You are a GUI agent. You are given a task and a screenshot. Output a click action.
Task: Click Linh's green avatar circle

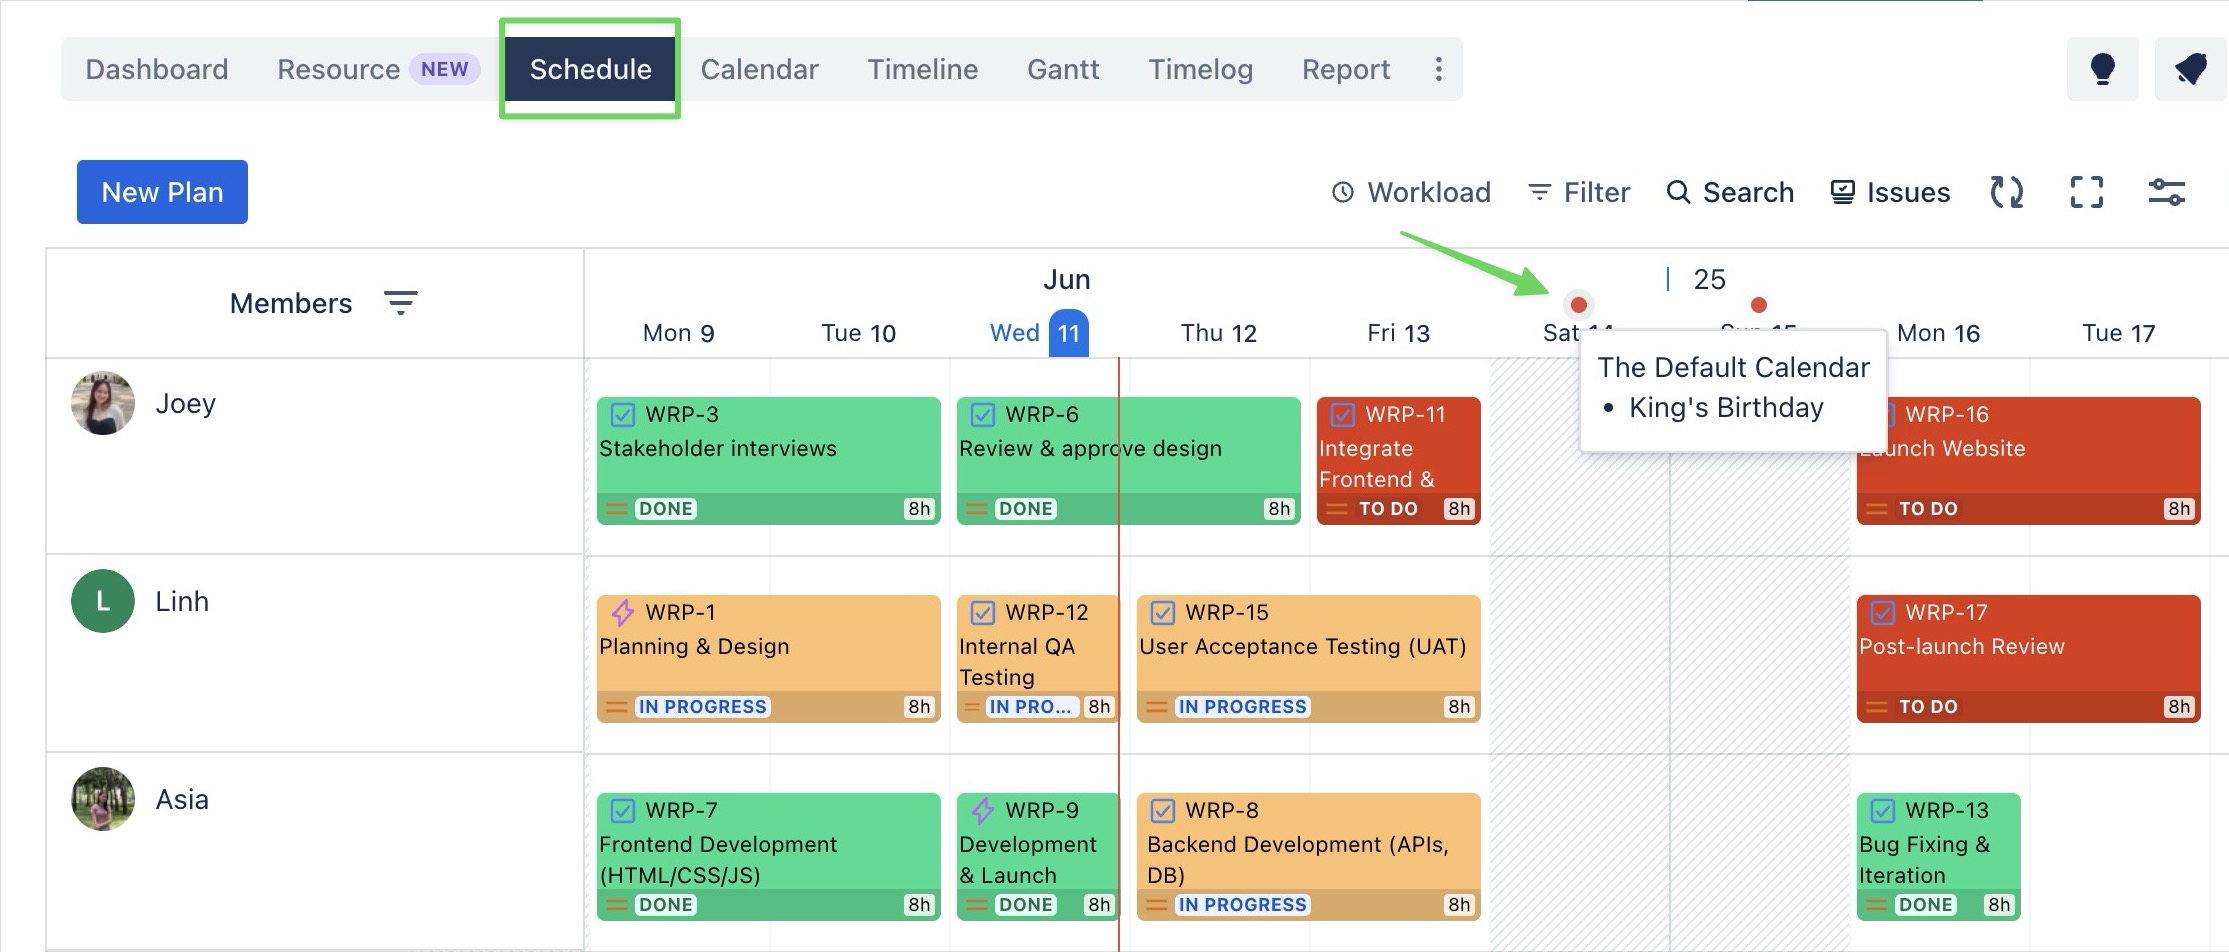point(103,601)
